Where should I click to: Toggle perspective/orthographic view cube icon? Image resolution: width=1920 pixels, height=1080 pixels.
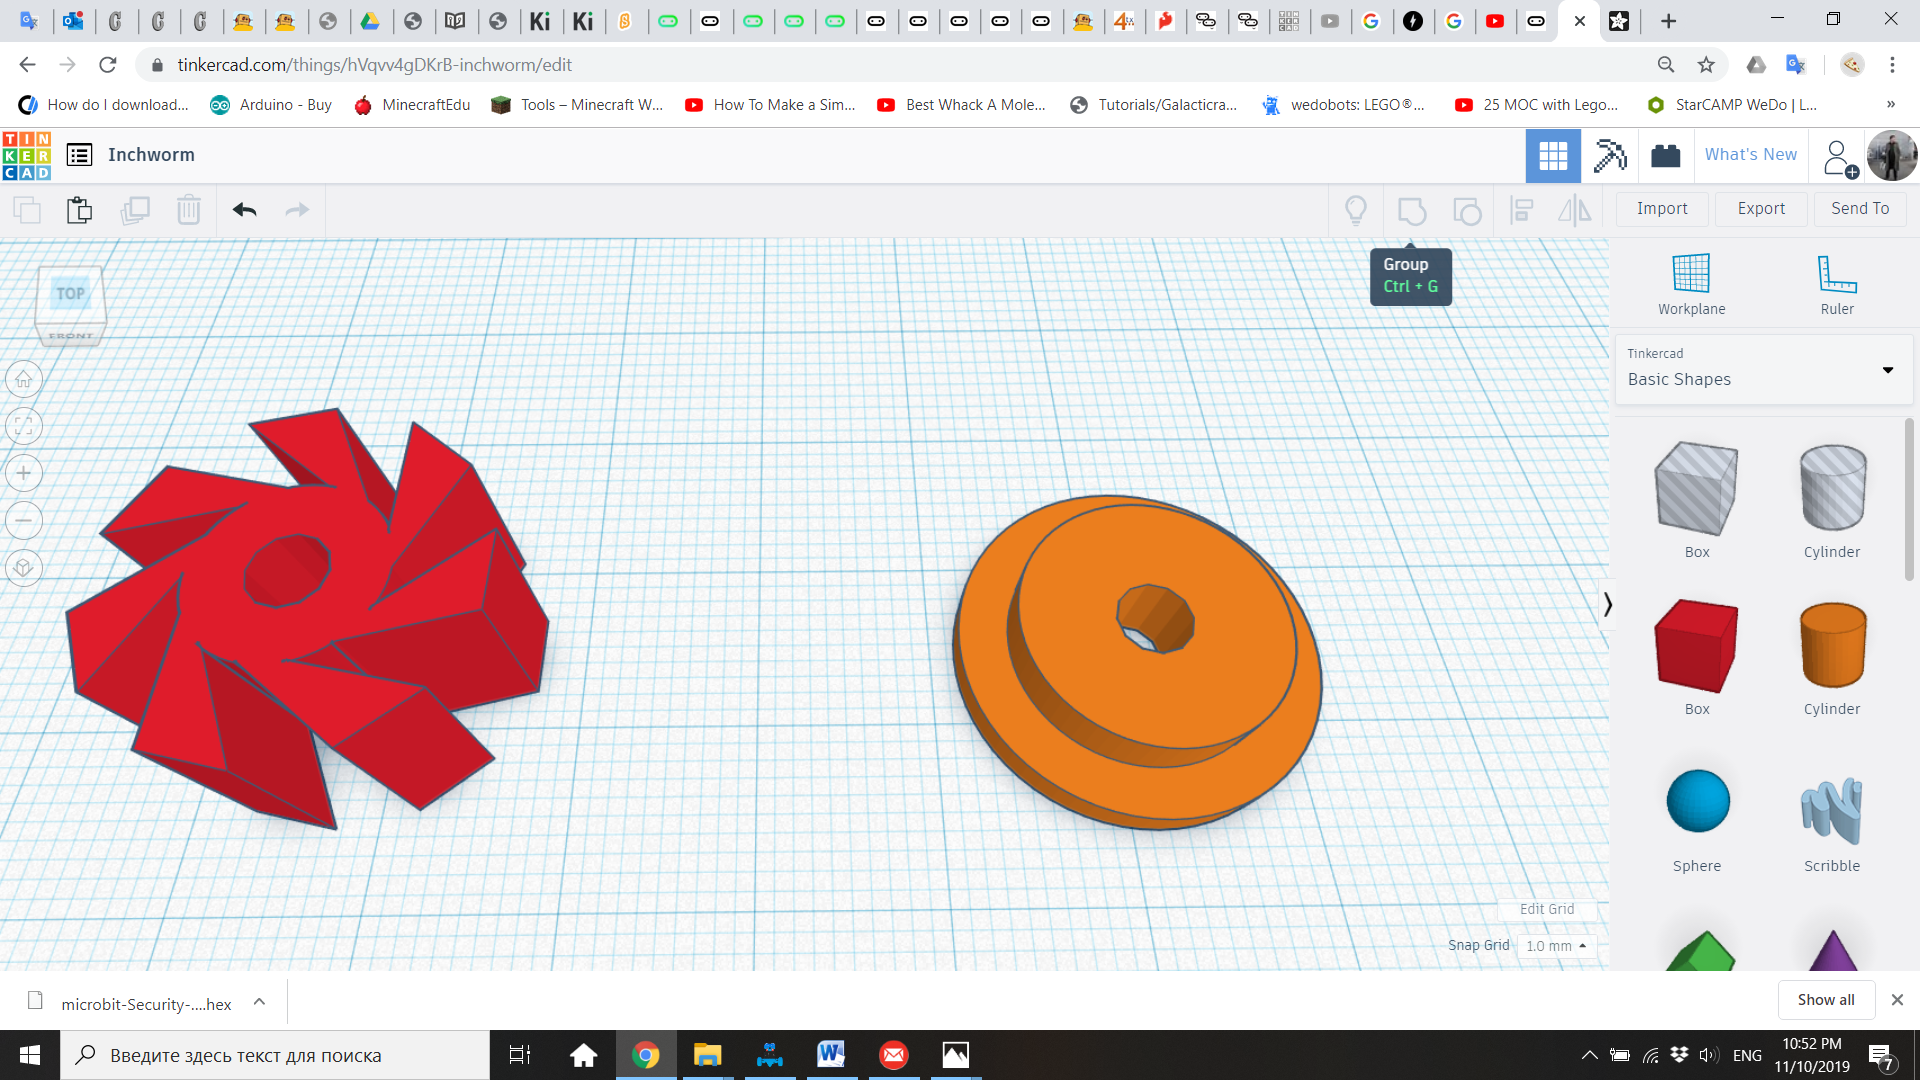(x=24, y=567)
